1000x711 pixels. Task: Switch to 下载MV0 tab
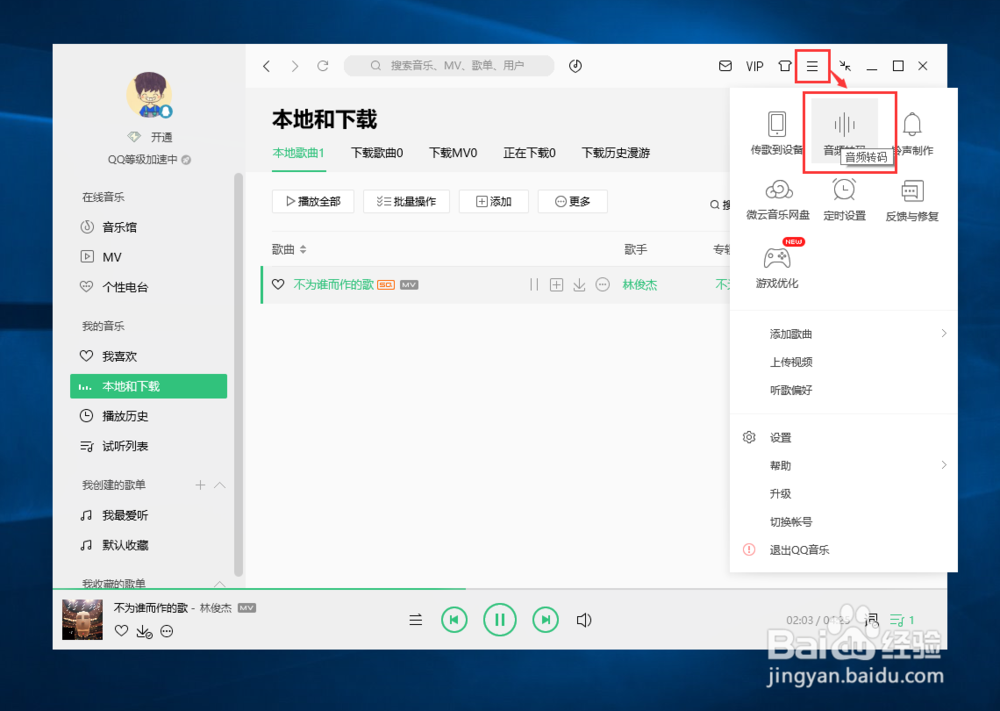tap(453, 153)
